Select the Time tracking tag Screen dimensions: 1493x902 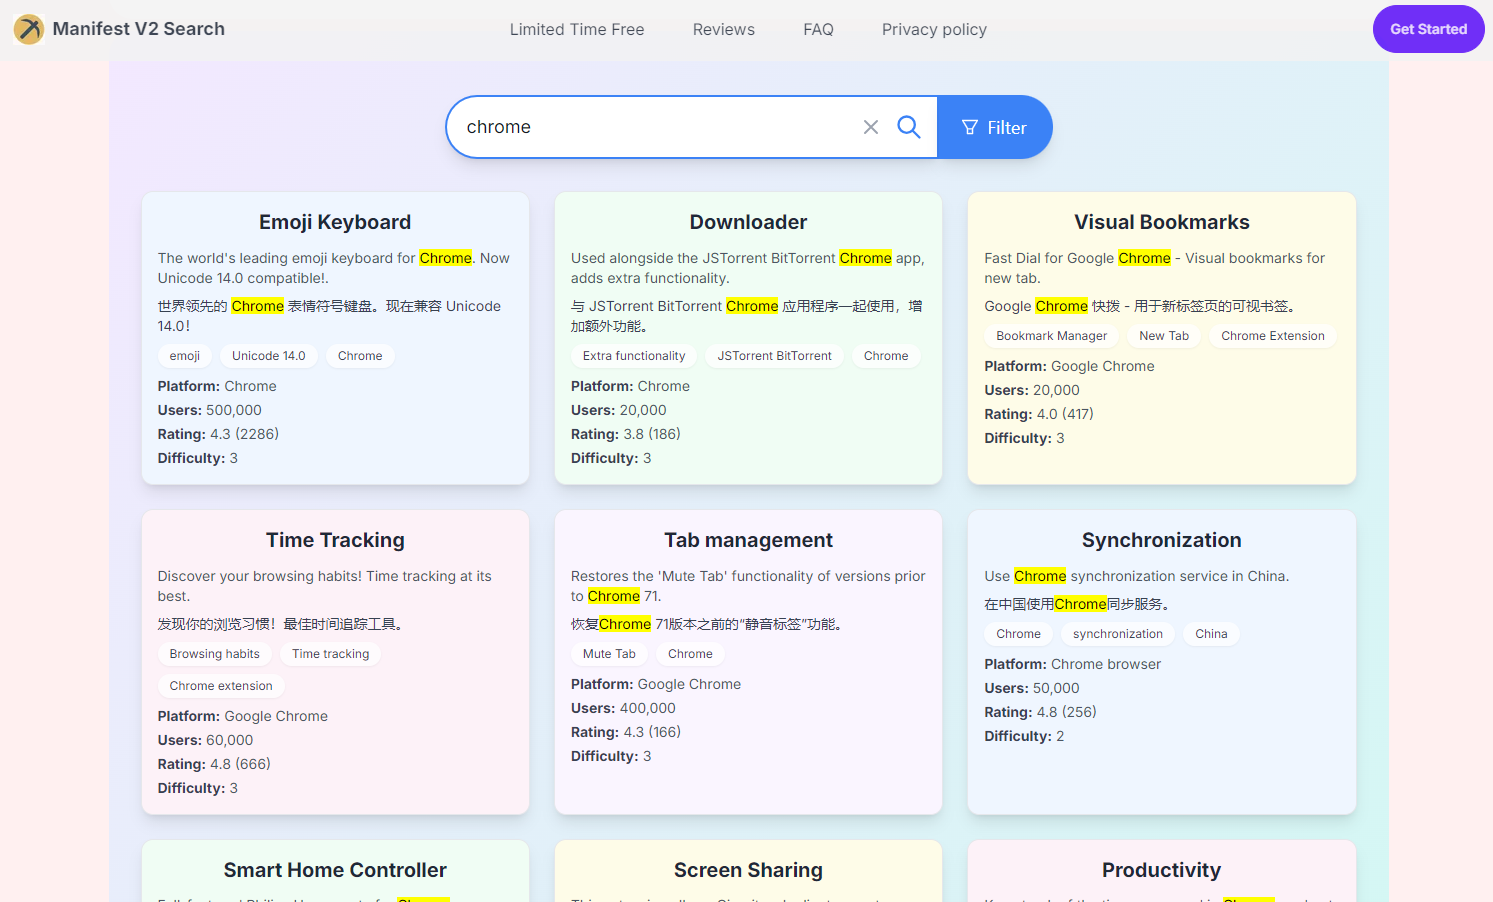[331, 654]
